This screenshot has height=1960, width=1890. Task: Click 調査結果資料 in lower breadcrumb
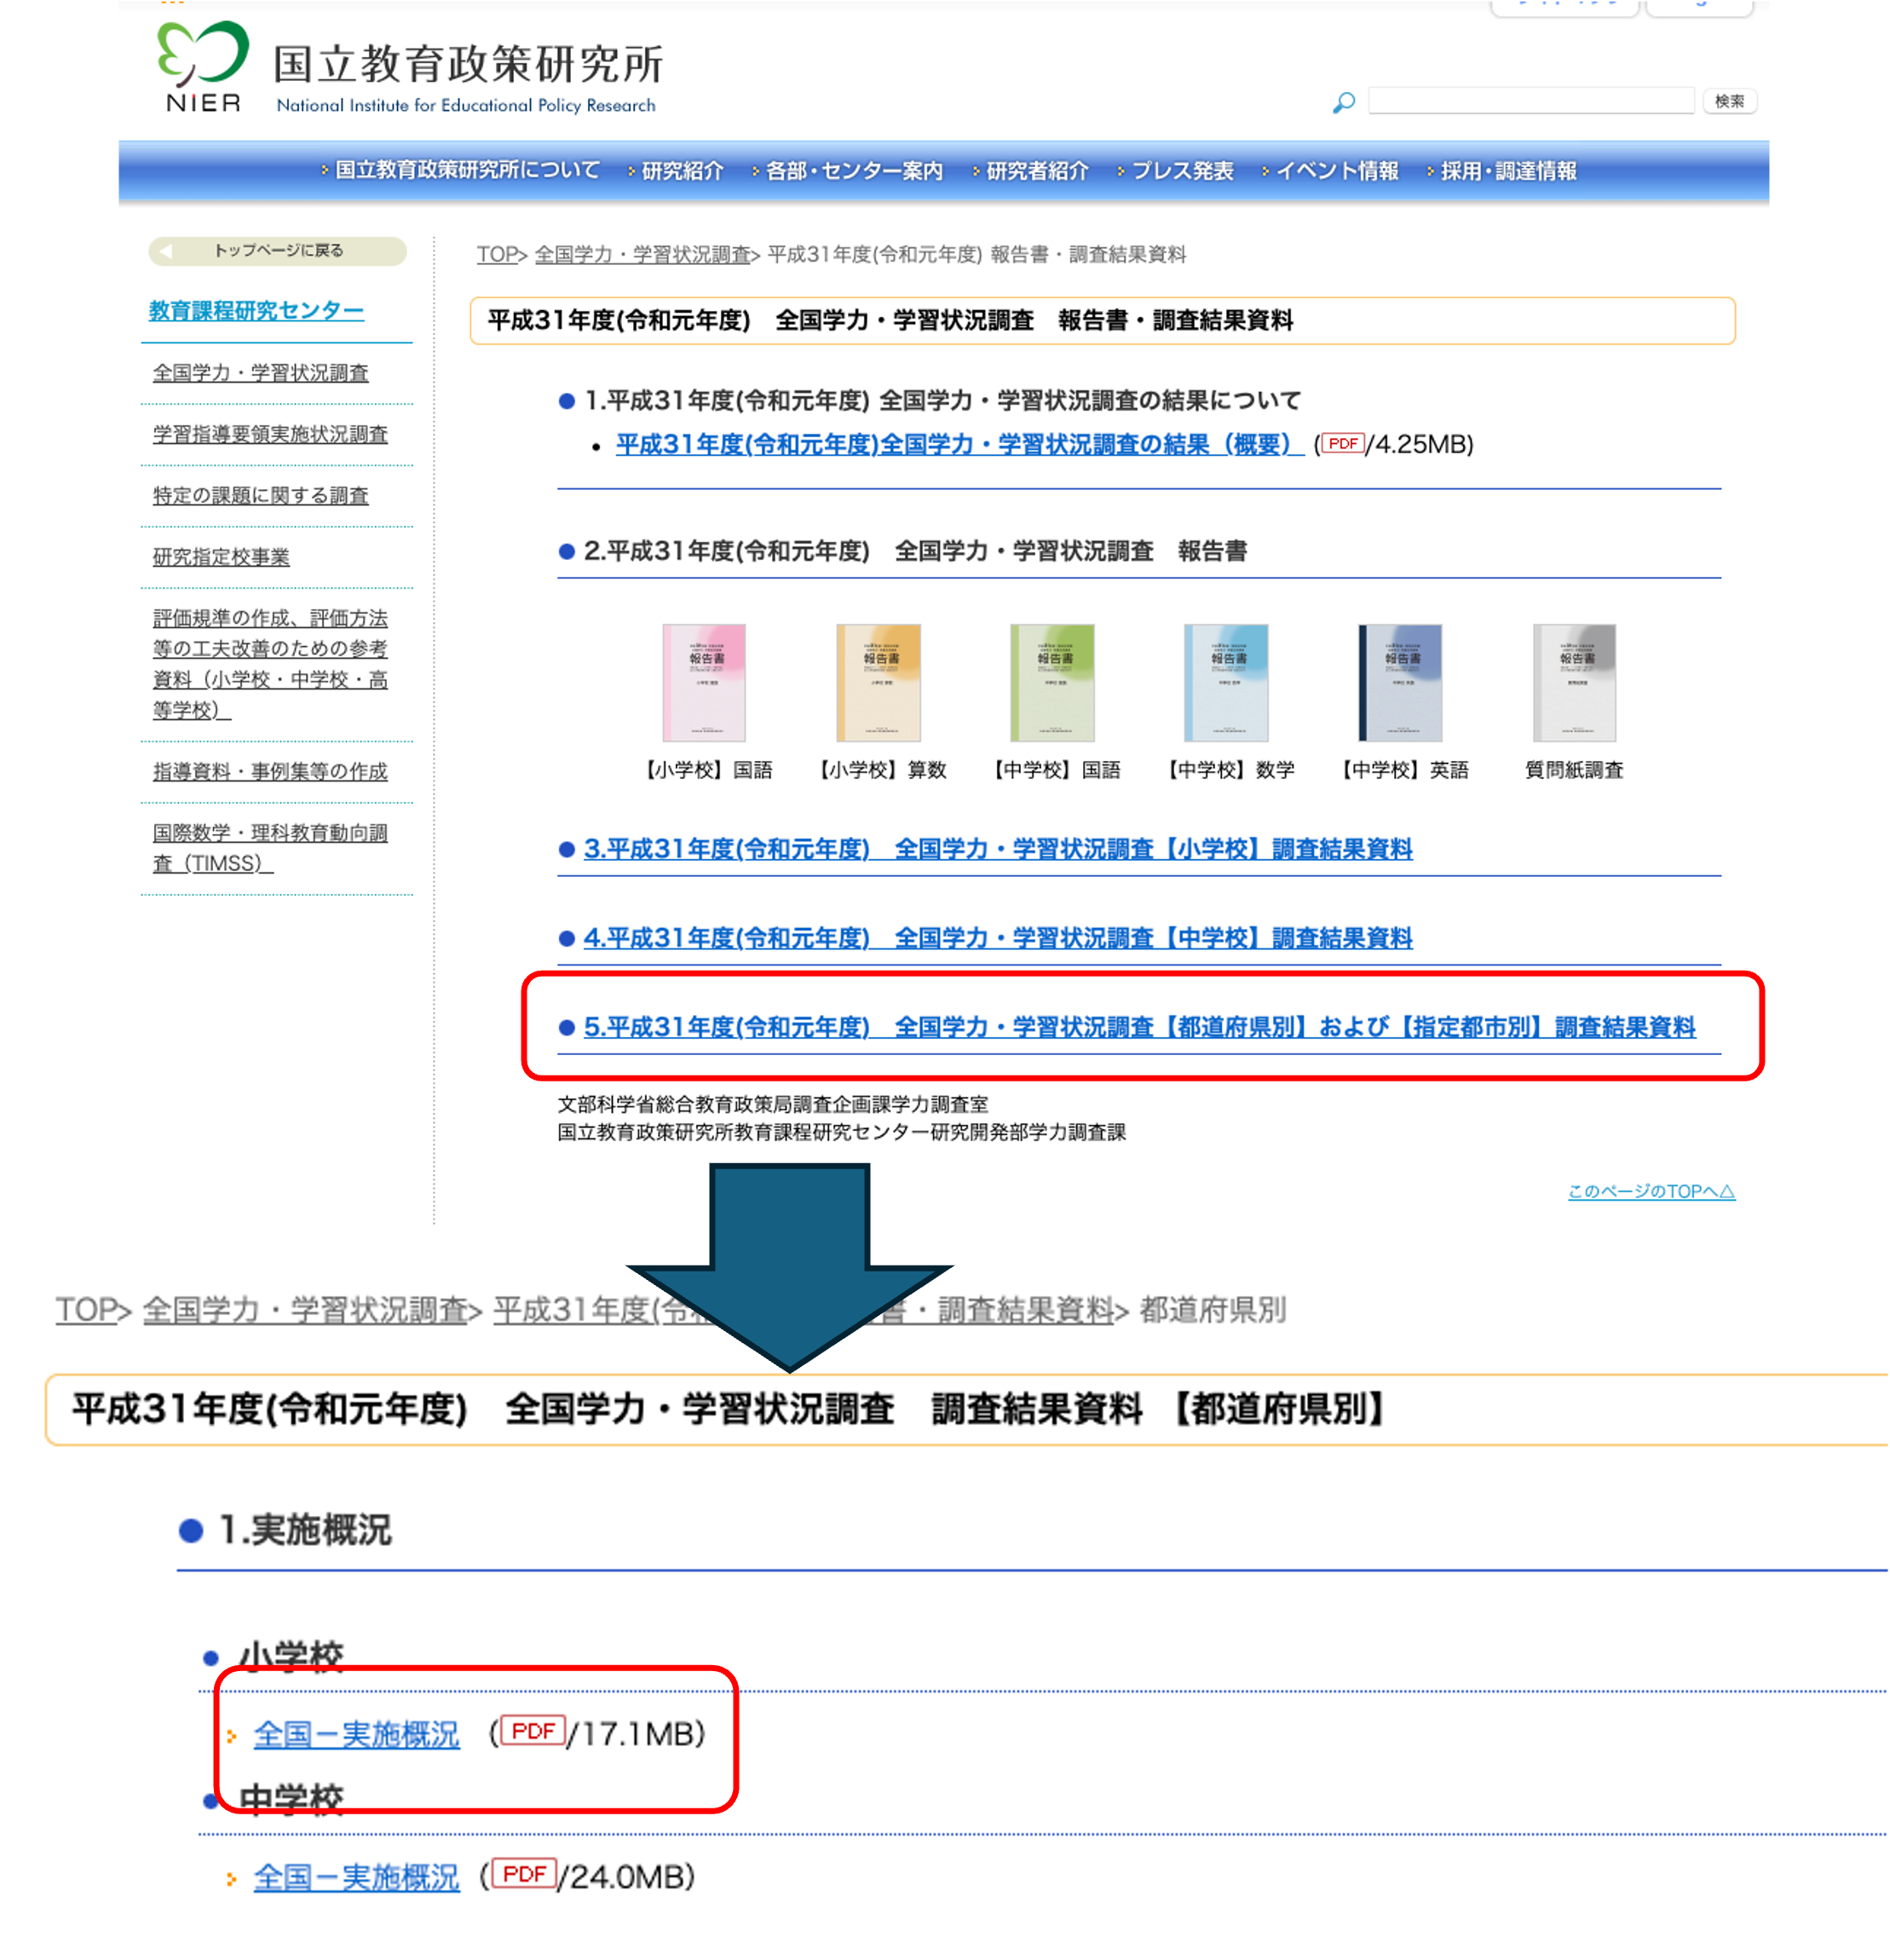coord(1025,1310)
